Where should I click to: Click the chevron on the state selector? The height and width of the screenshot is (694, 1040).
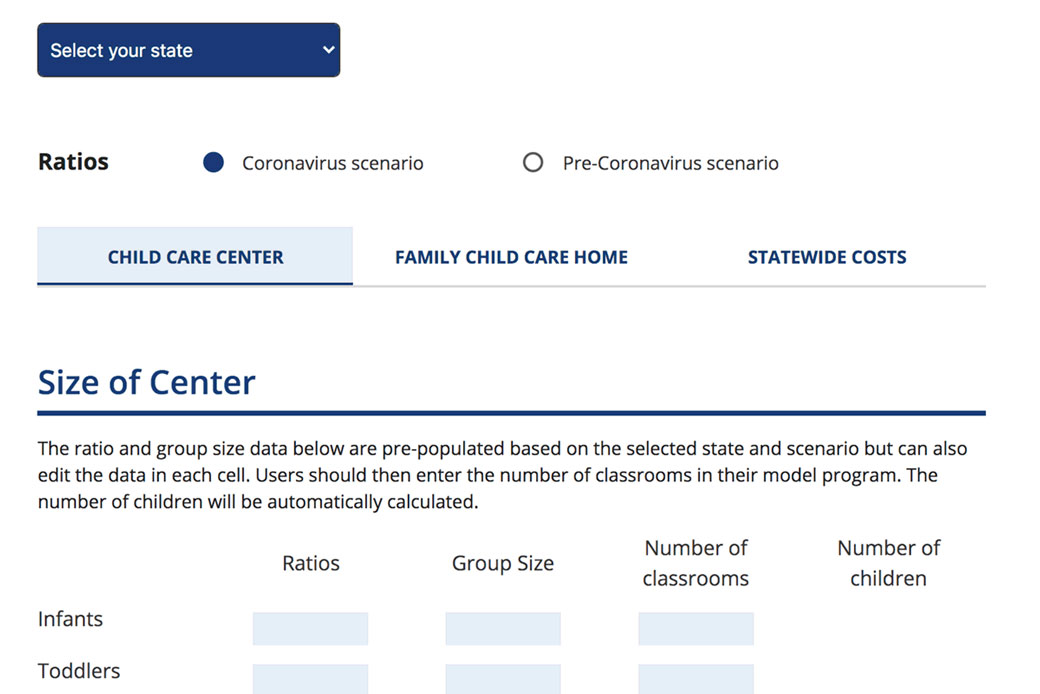[325, 49]
